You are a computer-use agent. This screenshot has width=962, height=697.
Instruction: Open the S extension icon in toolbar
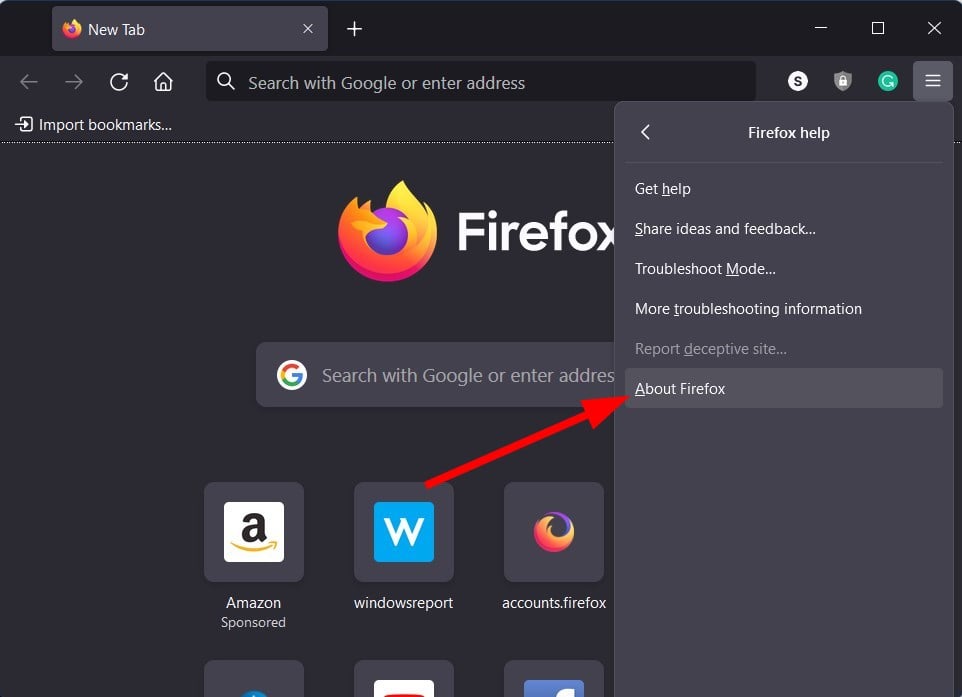point(798,81)
